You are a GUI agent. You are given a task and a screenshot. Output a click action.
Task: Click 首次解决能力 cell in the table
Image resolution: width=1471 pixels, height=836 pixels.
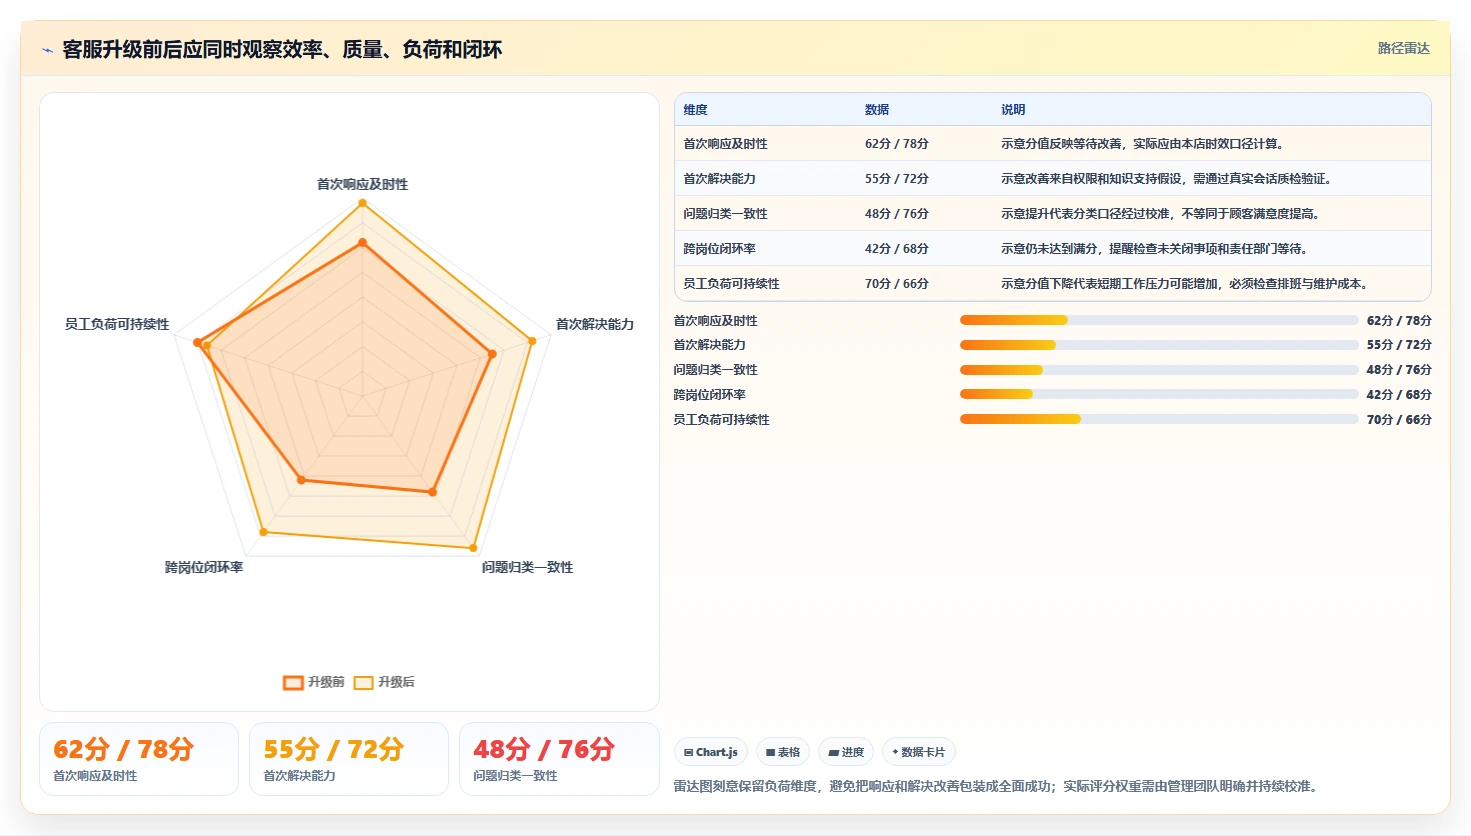pos(719,179)
